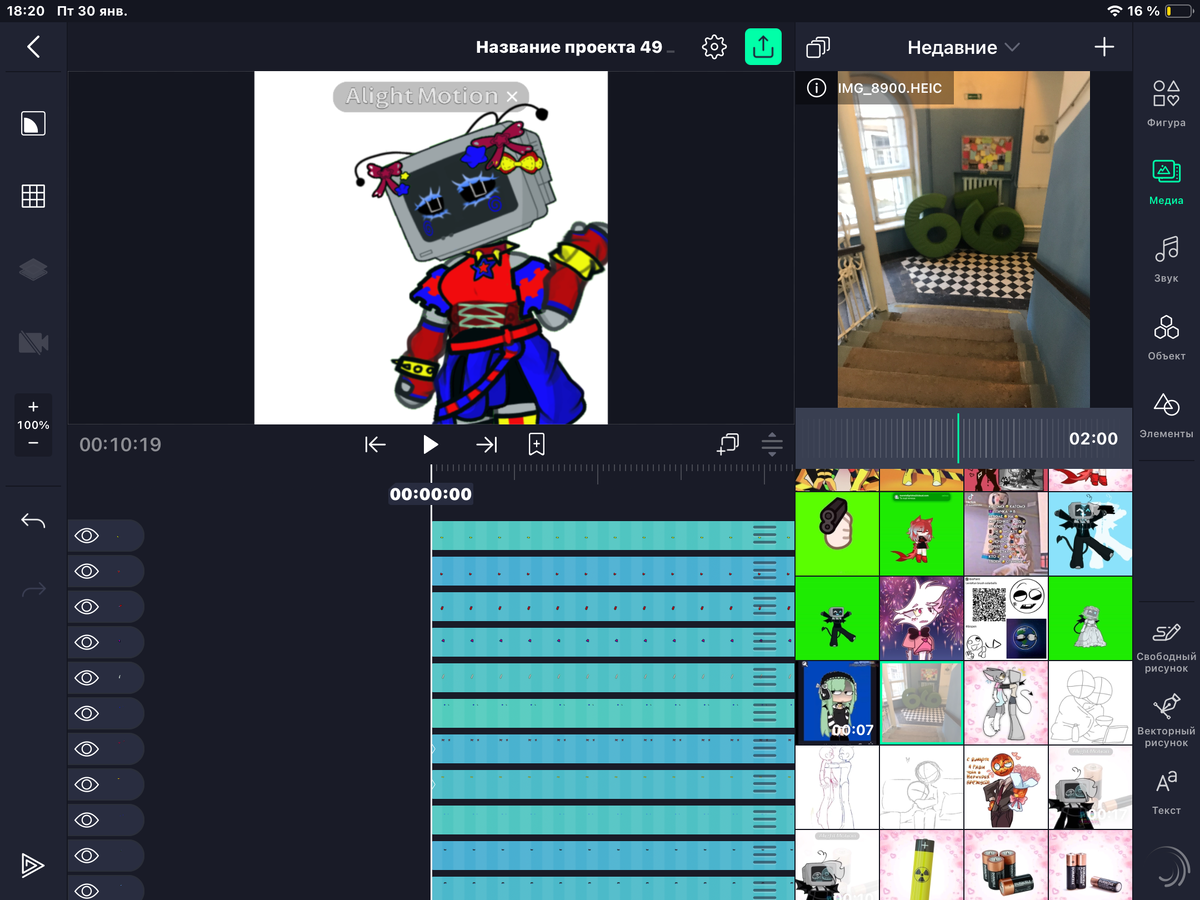The height and width of the screenshot is (900, 1200).
Task: Click the large IMG_8900 staircase preview image
Action: (x=964, y=240)
